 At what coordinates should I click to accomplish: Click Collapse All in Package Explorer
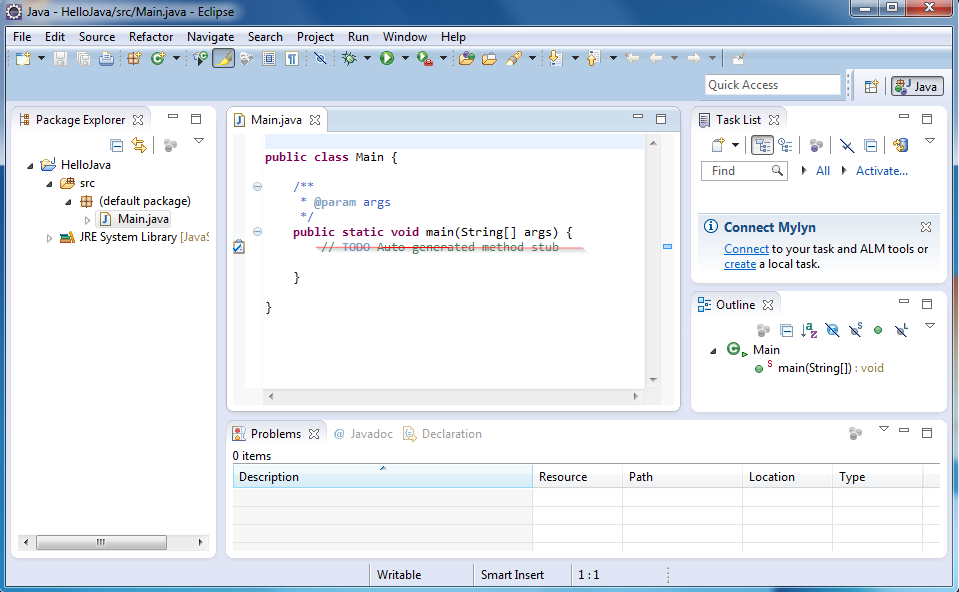117,146
